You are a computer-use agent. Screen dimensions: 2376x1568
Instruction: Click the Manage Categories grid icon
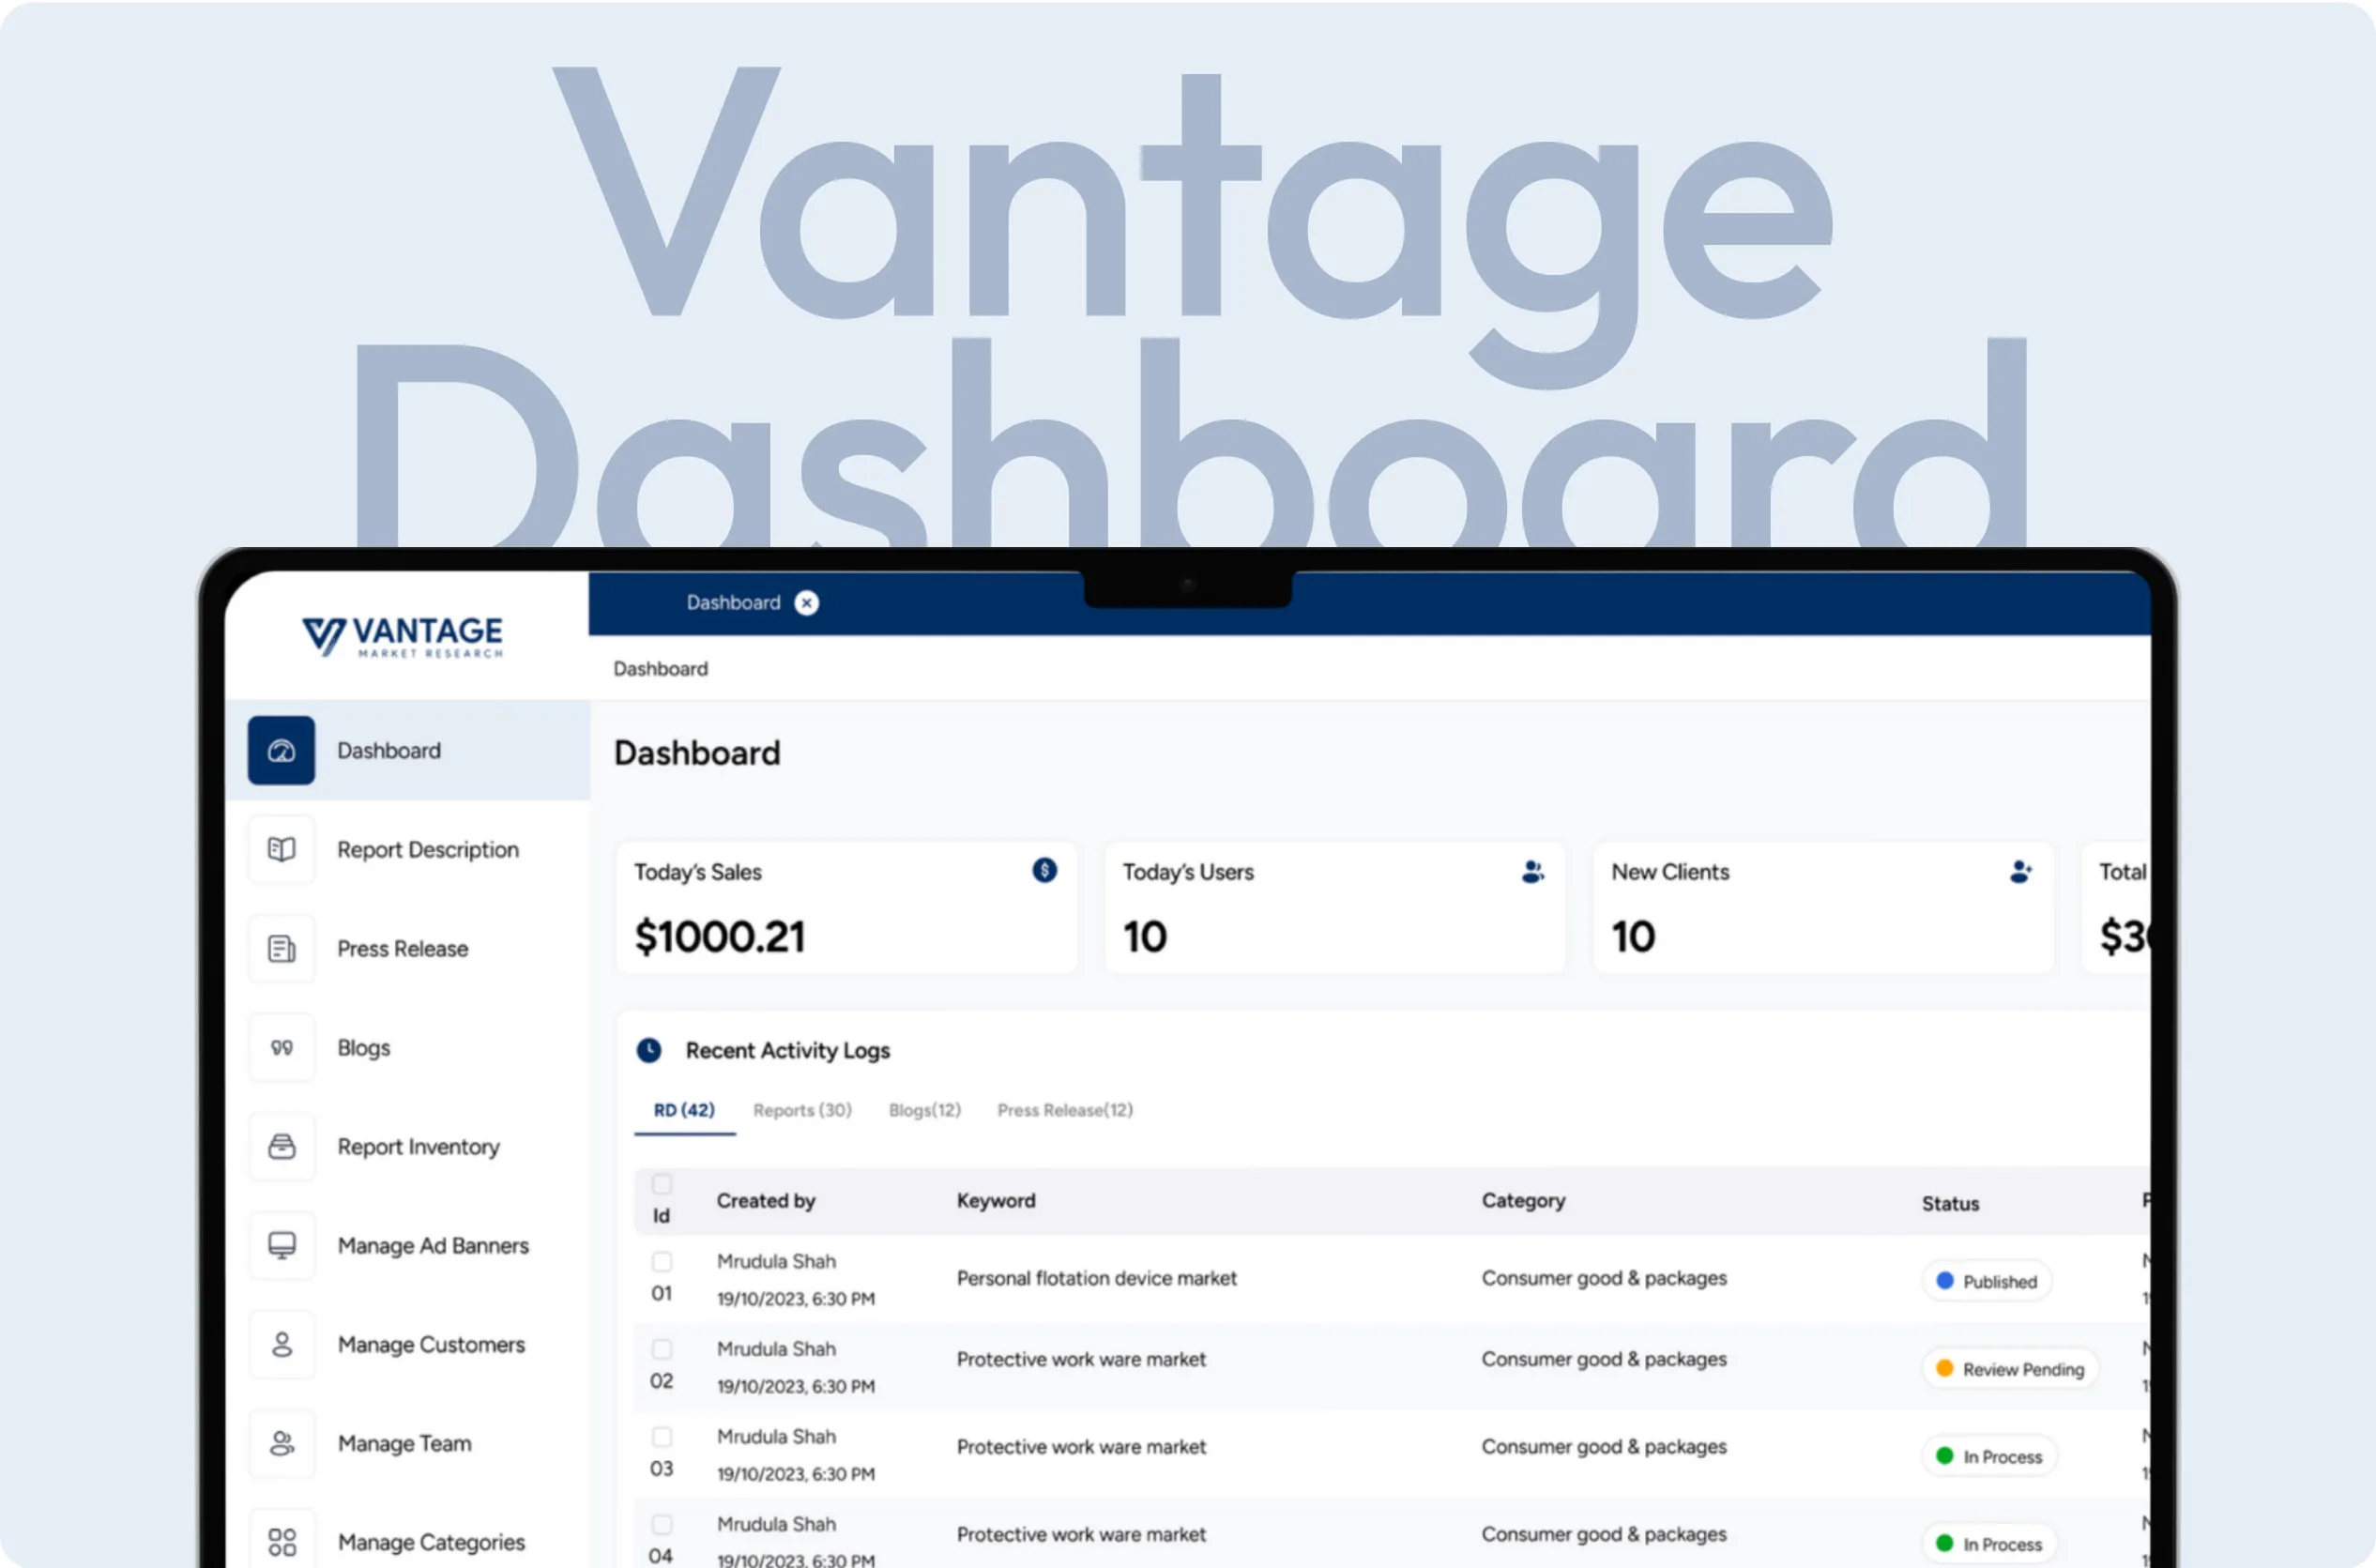tap(281, 1541)
